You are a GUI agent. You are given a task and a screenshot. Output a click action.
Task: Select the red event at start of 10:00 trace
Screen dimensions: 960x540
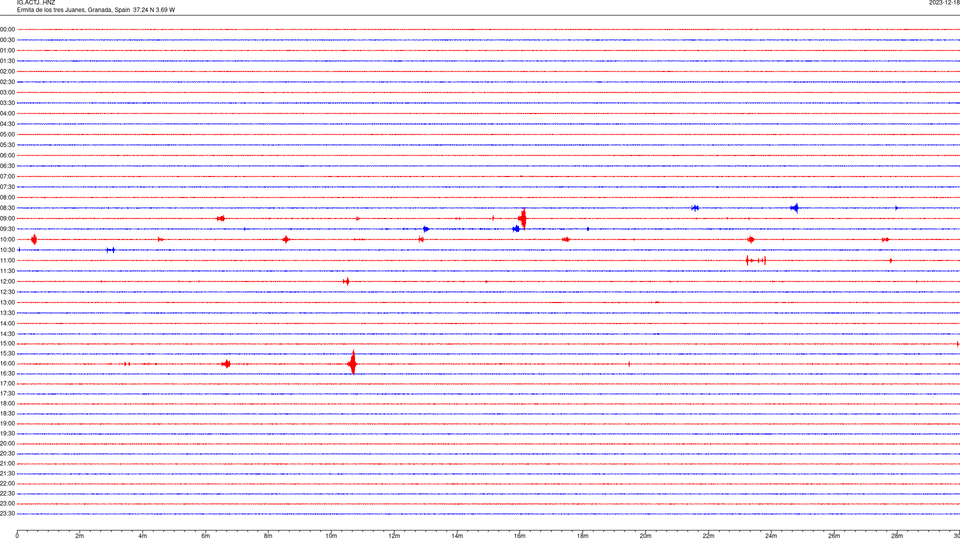coord(34,239)
